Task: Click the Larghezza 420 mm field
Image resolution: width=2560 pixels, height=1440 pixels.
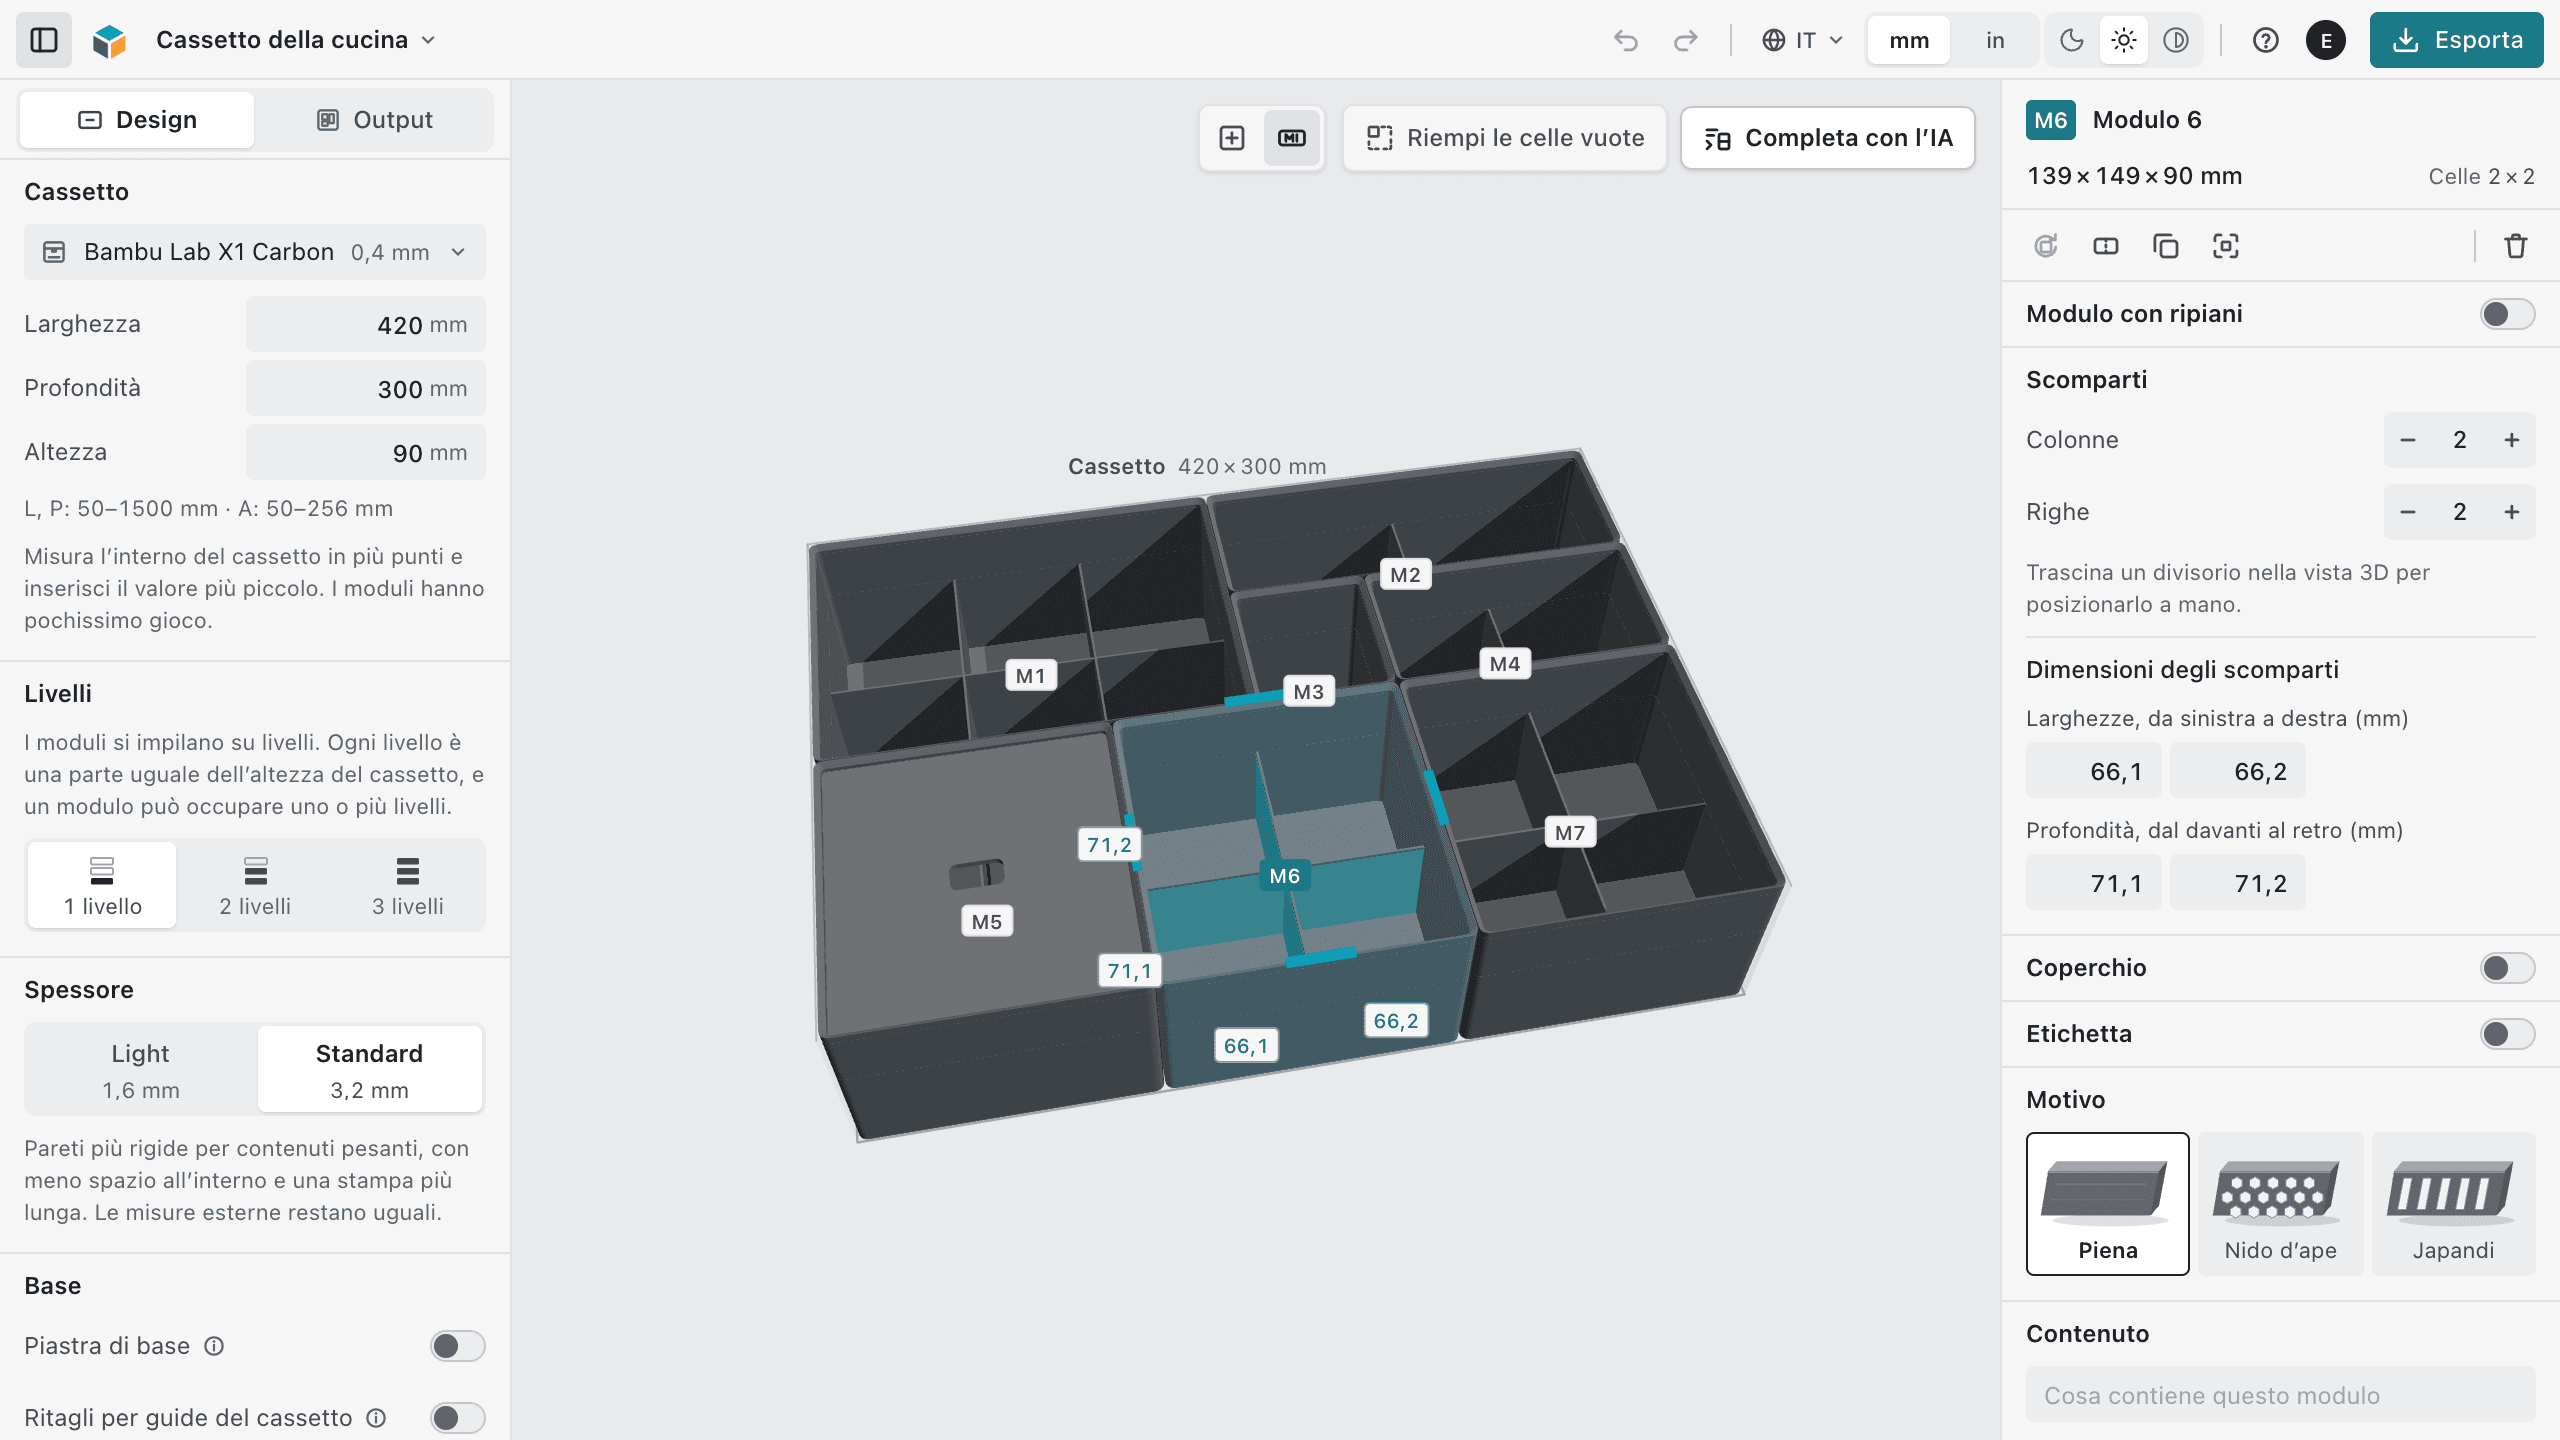Action: (366, 324)
